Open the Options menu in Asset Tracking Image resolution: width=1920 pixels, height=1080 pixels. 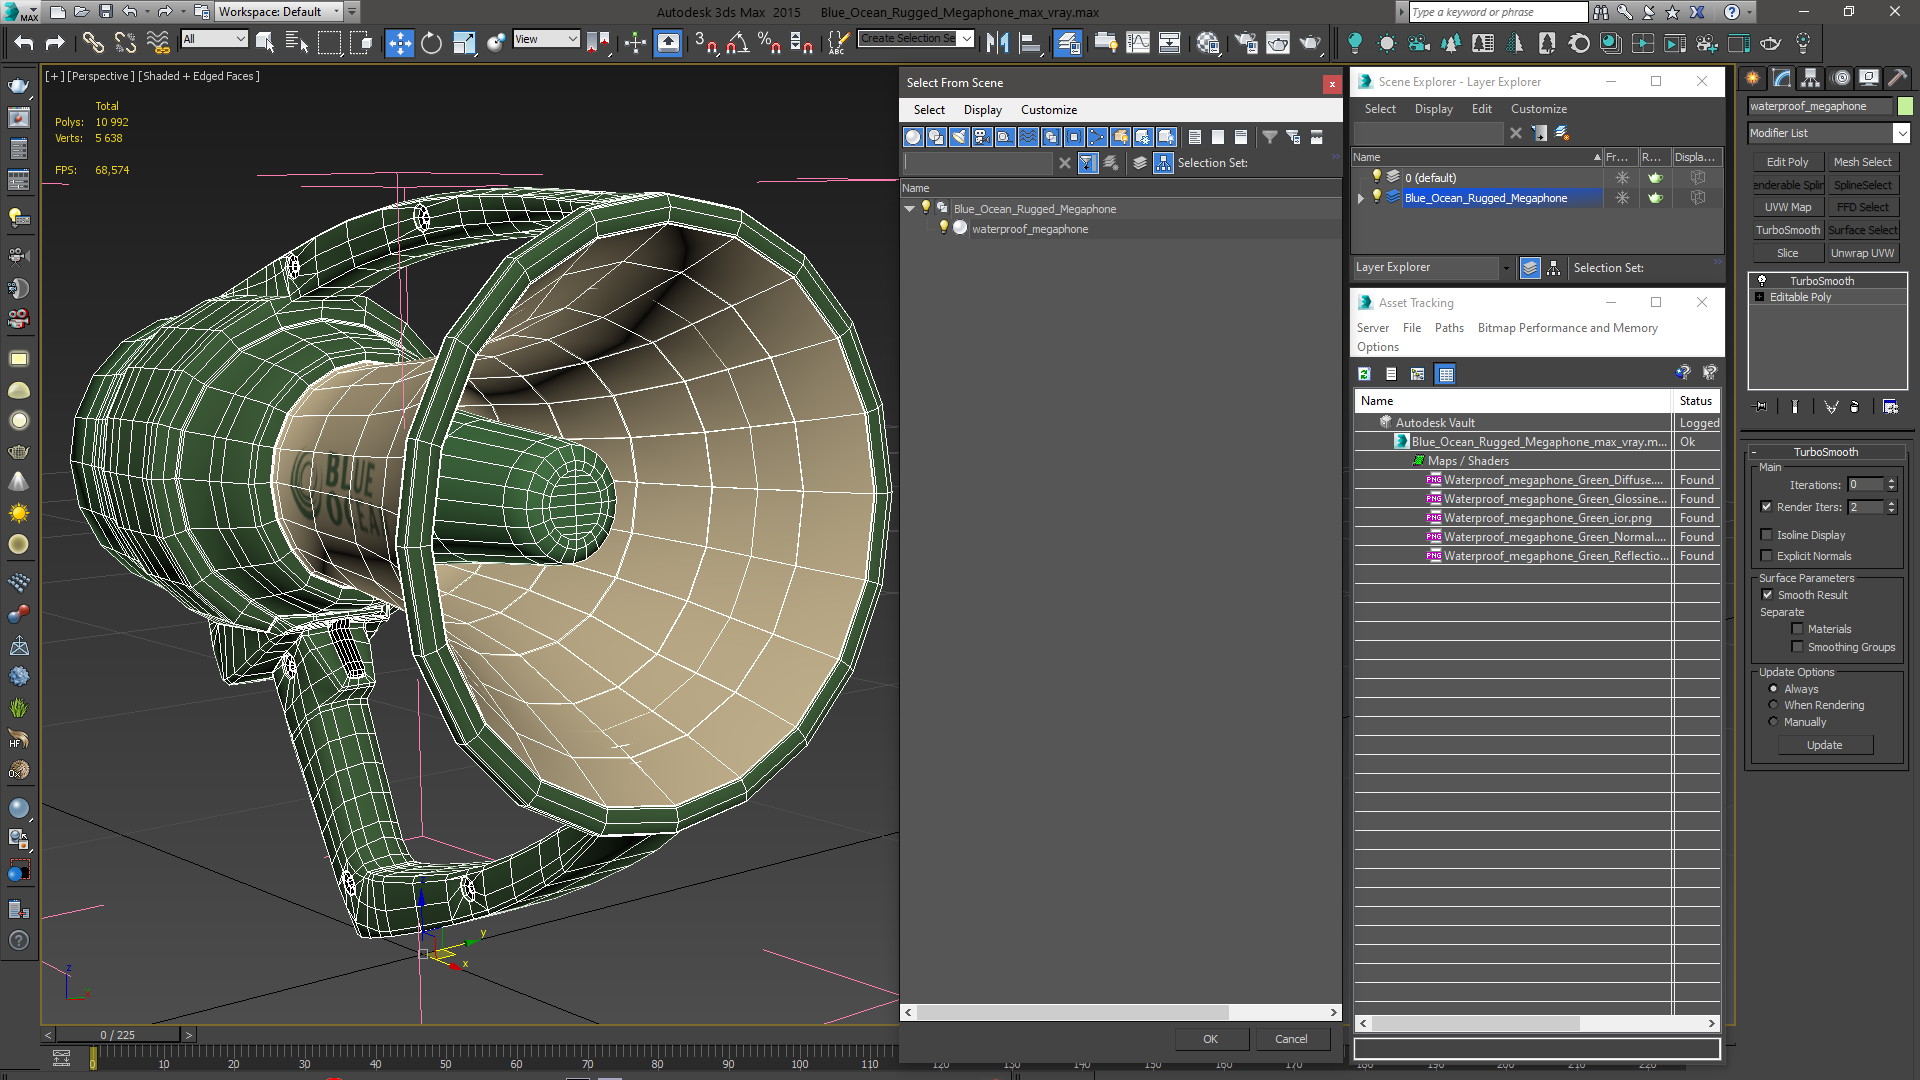point(1377,347)
